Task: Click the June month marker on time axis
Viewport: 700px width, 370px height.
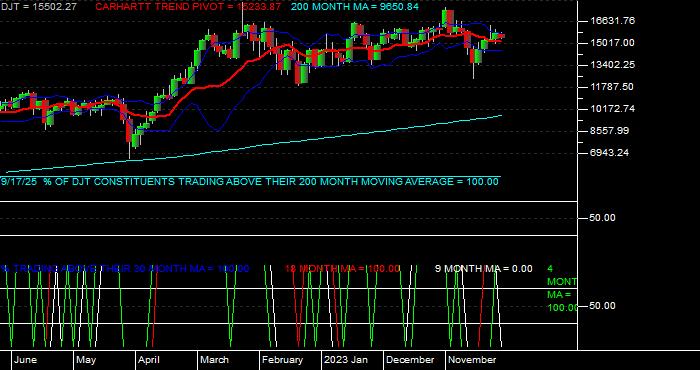Action: pos(25,360)
